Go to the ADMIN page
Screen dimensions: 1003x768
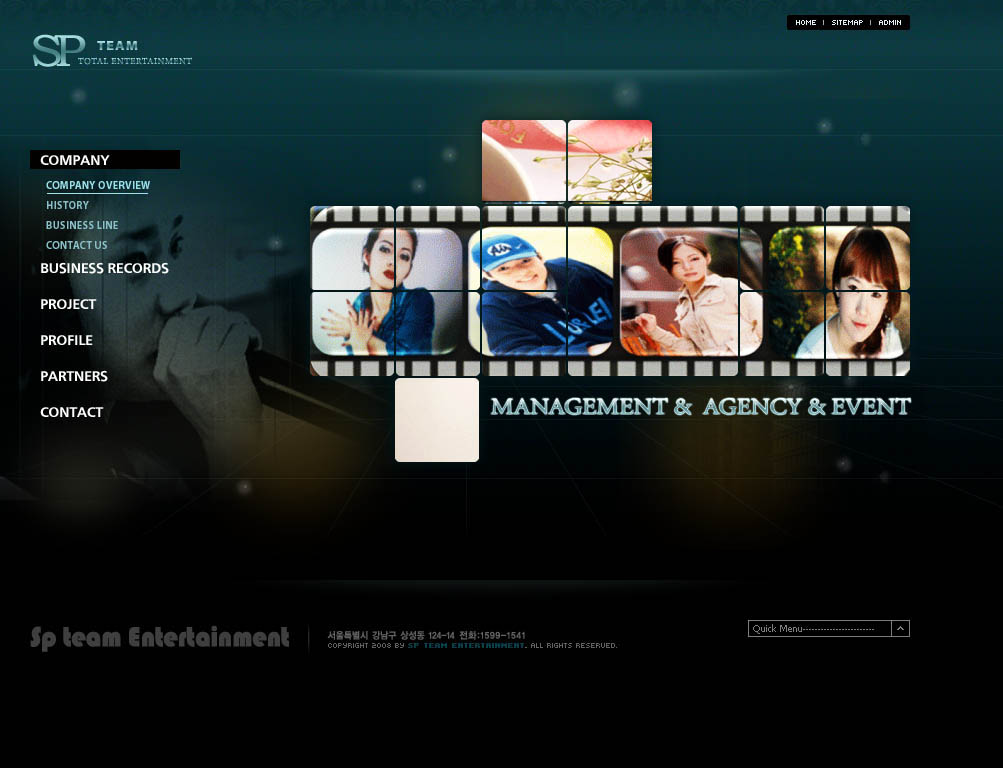(890, 22)
